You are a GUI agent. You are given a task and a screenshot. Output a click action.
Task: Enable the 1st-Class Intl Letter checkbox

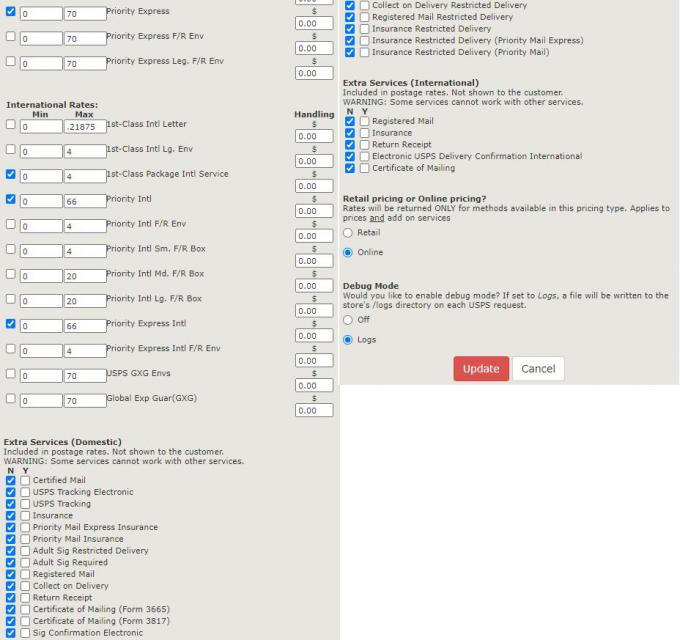point(11,124)
